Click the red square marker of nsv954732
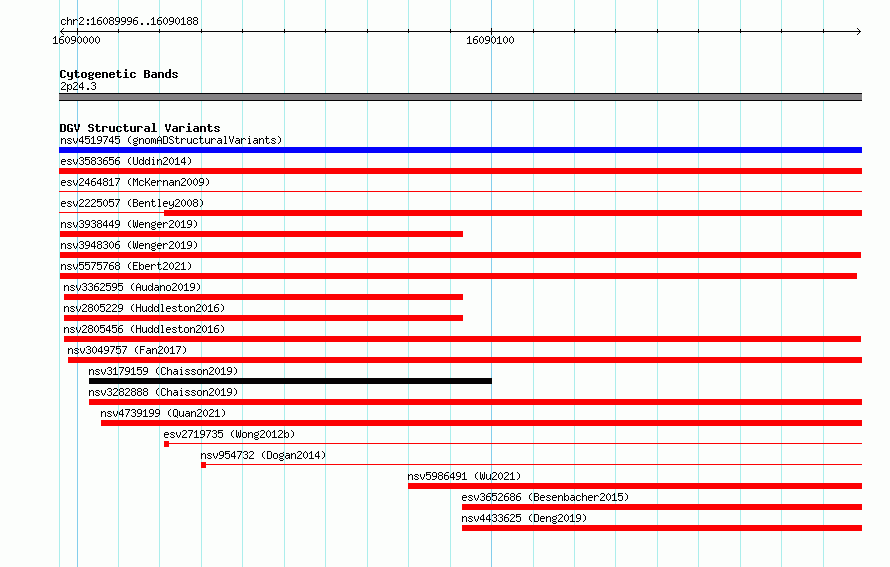 [203, 465]
